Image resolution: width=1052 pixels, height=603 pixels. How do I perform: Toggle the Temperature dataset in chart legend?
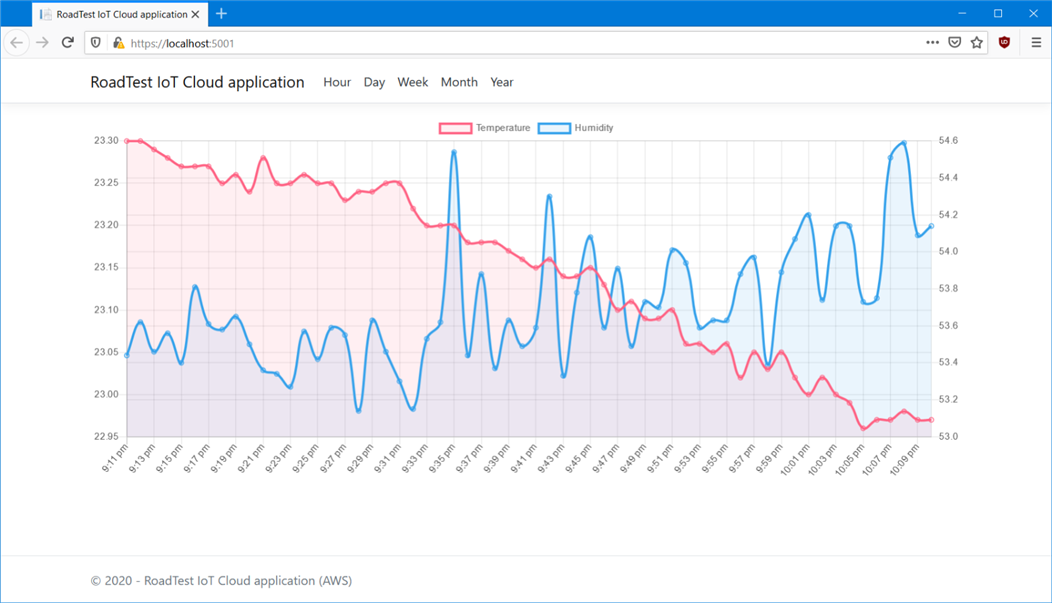pyautogui.click(x=485, y=128)
